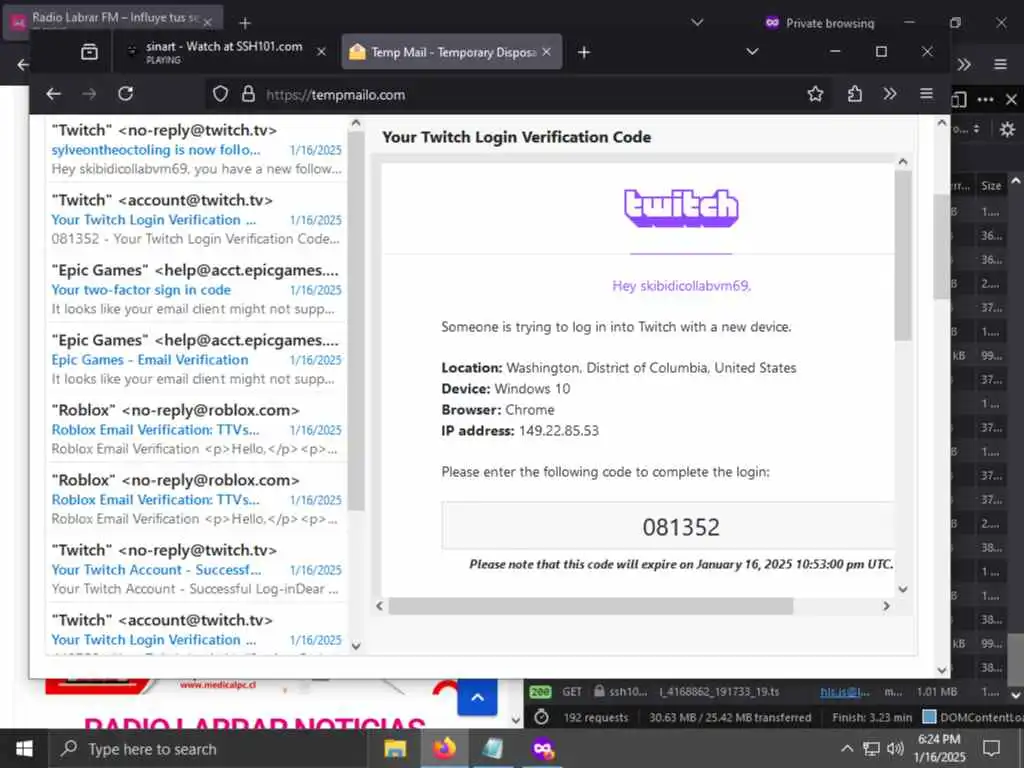Click the Type here to search box

click(208, 749)
